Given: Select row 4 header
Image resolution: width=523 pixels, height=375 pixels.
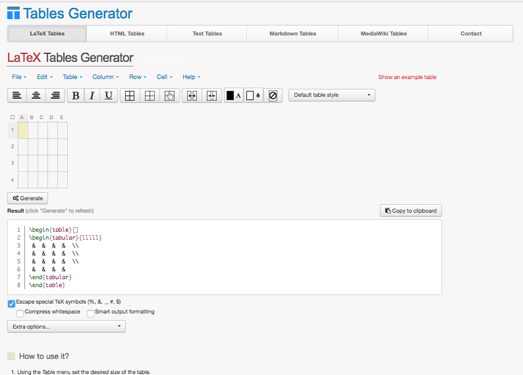Looking at the screenshot, I should (12, 180).
